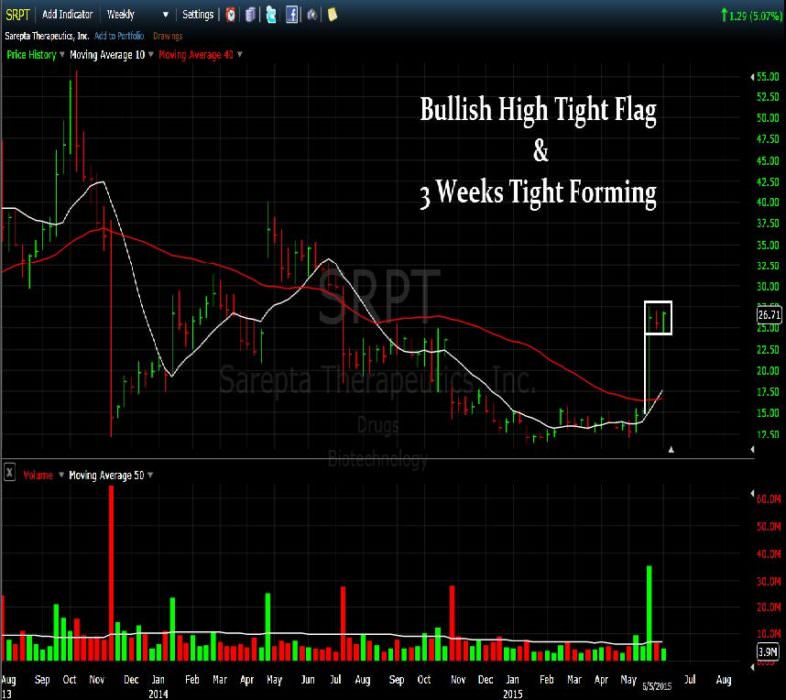Click the 2015 year label on time axis

(513, 693)
